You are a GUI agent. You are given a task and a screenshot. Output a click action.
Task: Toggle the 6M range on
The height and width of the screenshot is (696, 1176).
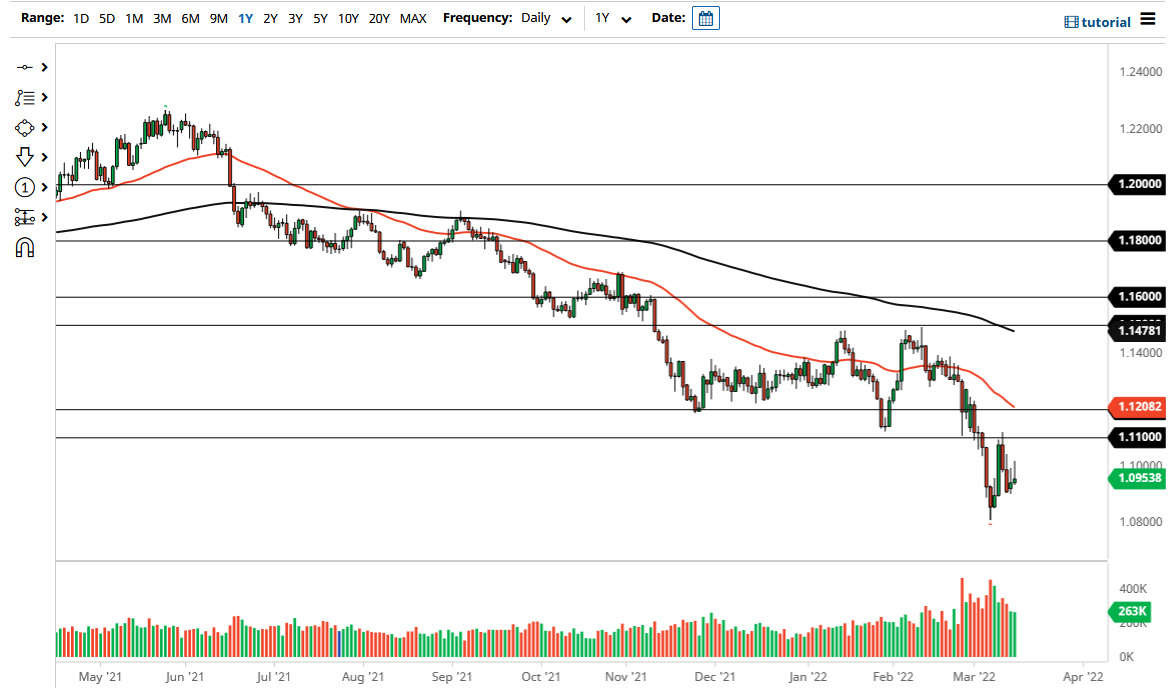click(x=190, y=18)
